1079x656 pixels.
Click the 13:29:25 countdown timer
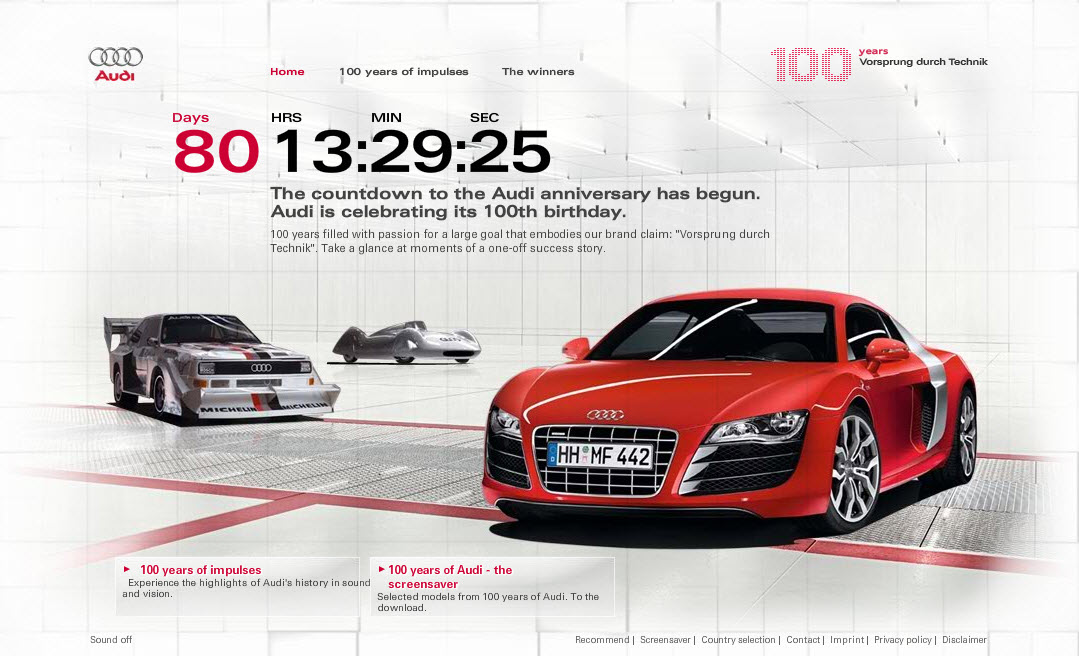coord(412,152)
